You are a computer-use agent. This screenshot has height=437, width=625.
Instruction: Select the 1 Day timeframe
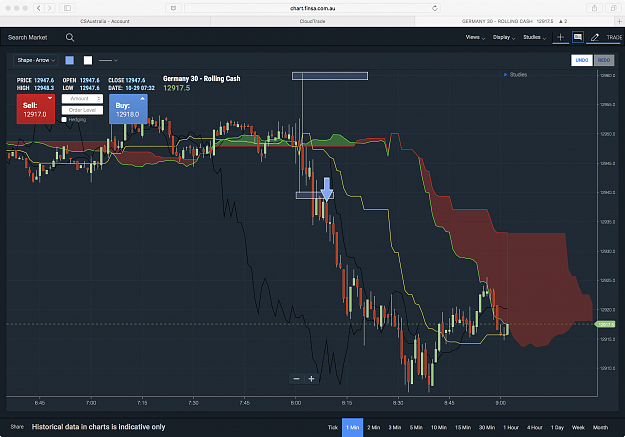click(557, 427)
